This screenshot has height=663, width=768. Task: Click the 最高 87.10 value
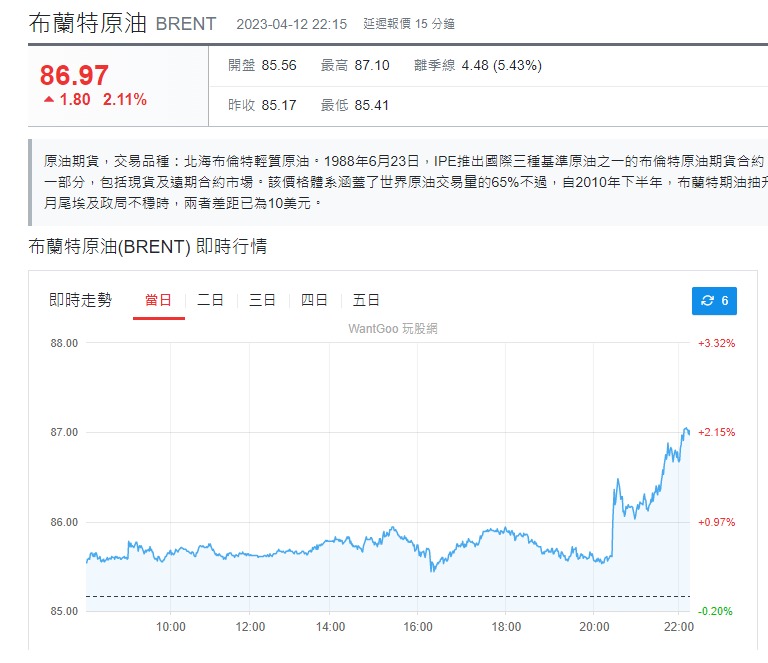[x=369, y=66]
